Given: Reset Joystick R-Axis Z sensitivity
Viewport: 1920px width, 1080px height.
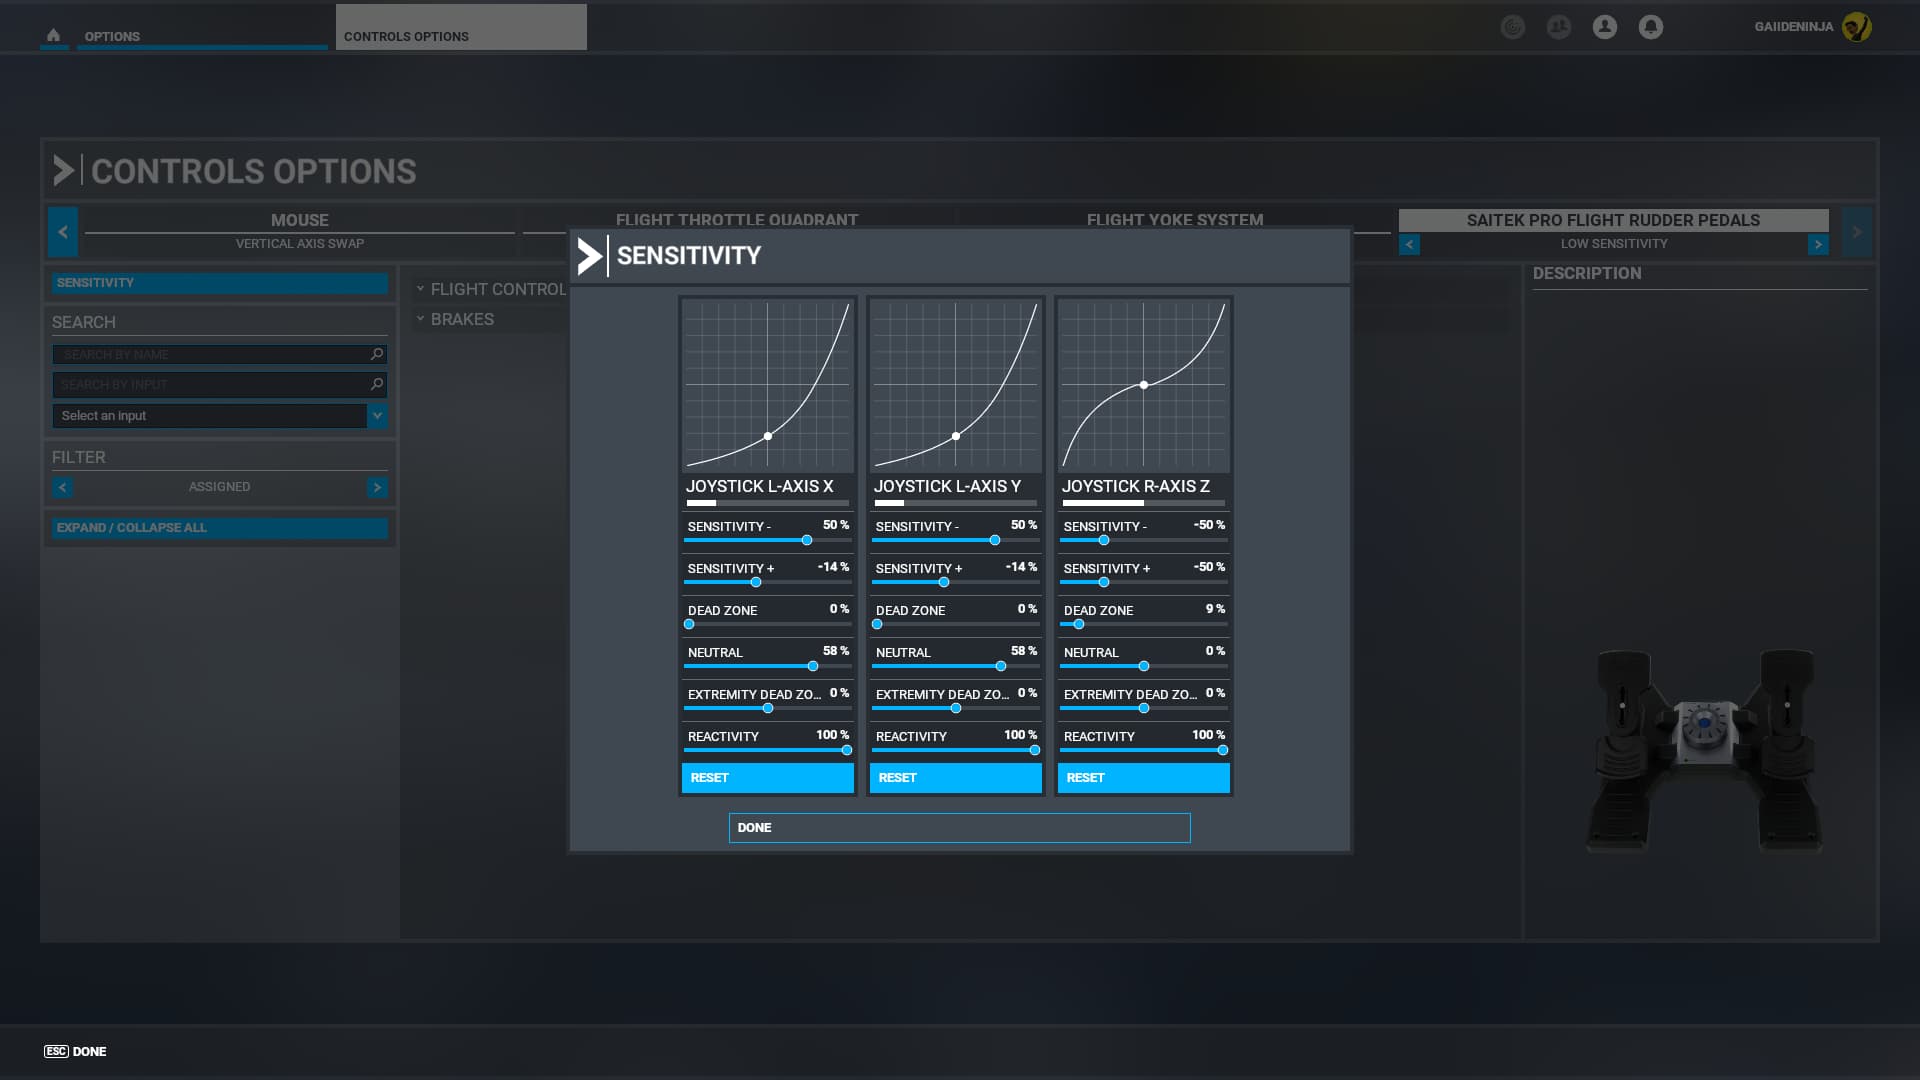Looking at the screenshot, I should (1143, 777).
